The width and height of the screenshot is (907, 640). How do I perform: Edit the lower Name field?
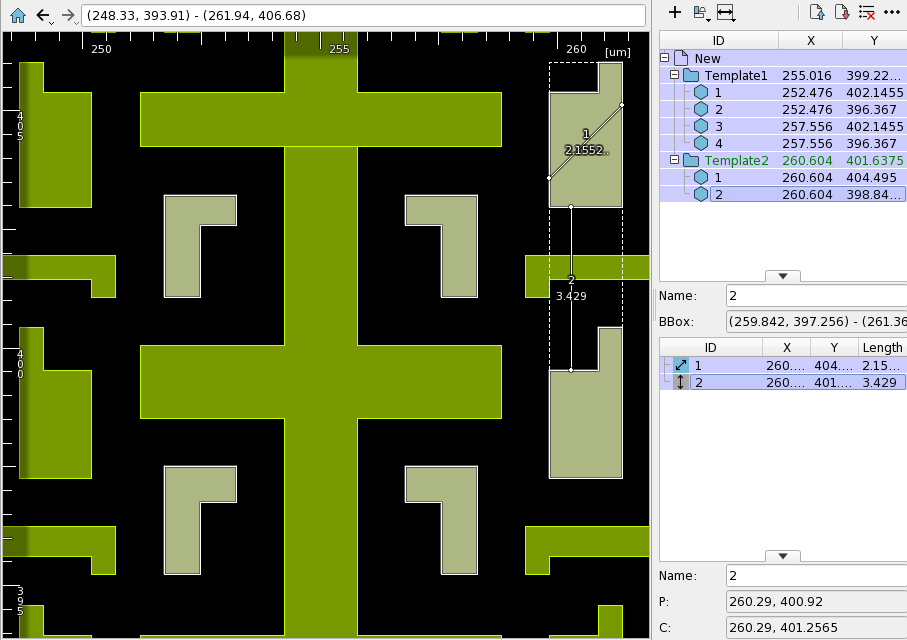coord(816,576)
